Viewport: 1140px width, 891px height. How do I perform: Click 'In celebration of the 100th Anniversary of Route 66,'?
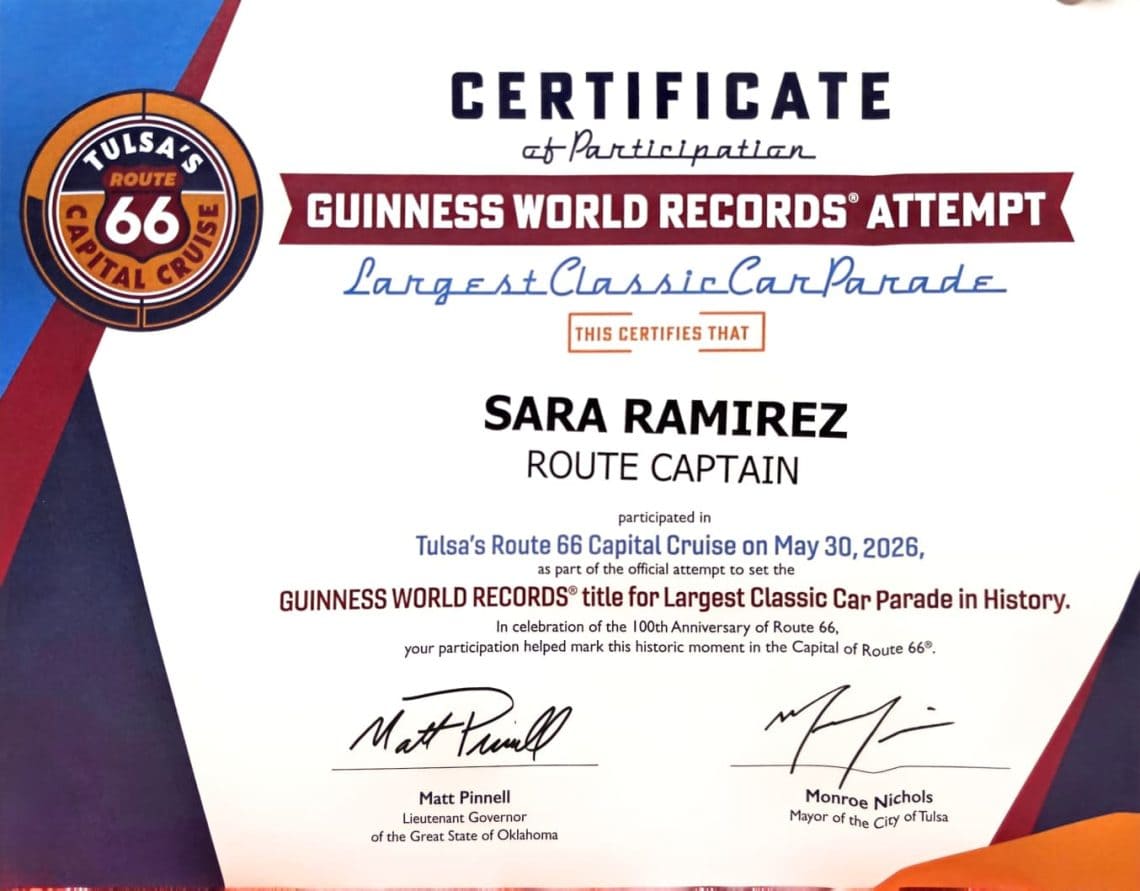668,626
